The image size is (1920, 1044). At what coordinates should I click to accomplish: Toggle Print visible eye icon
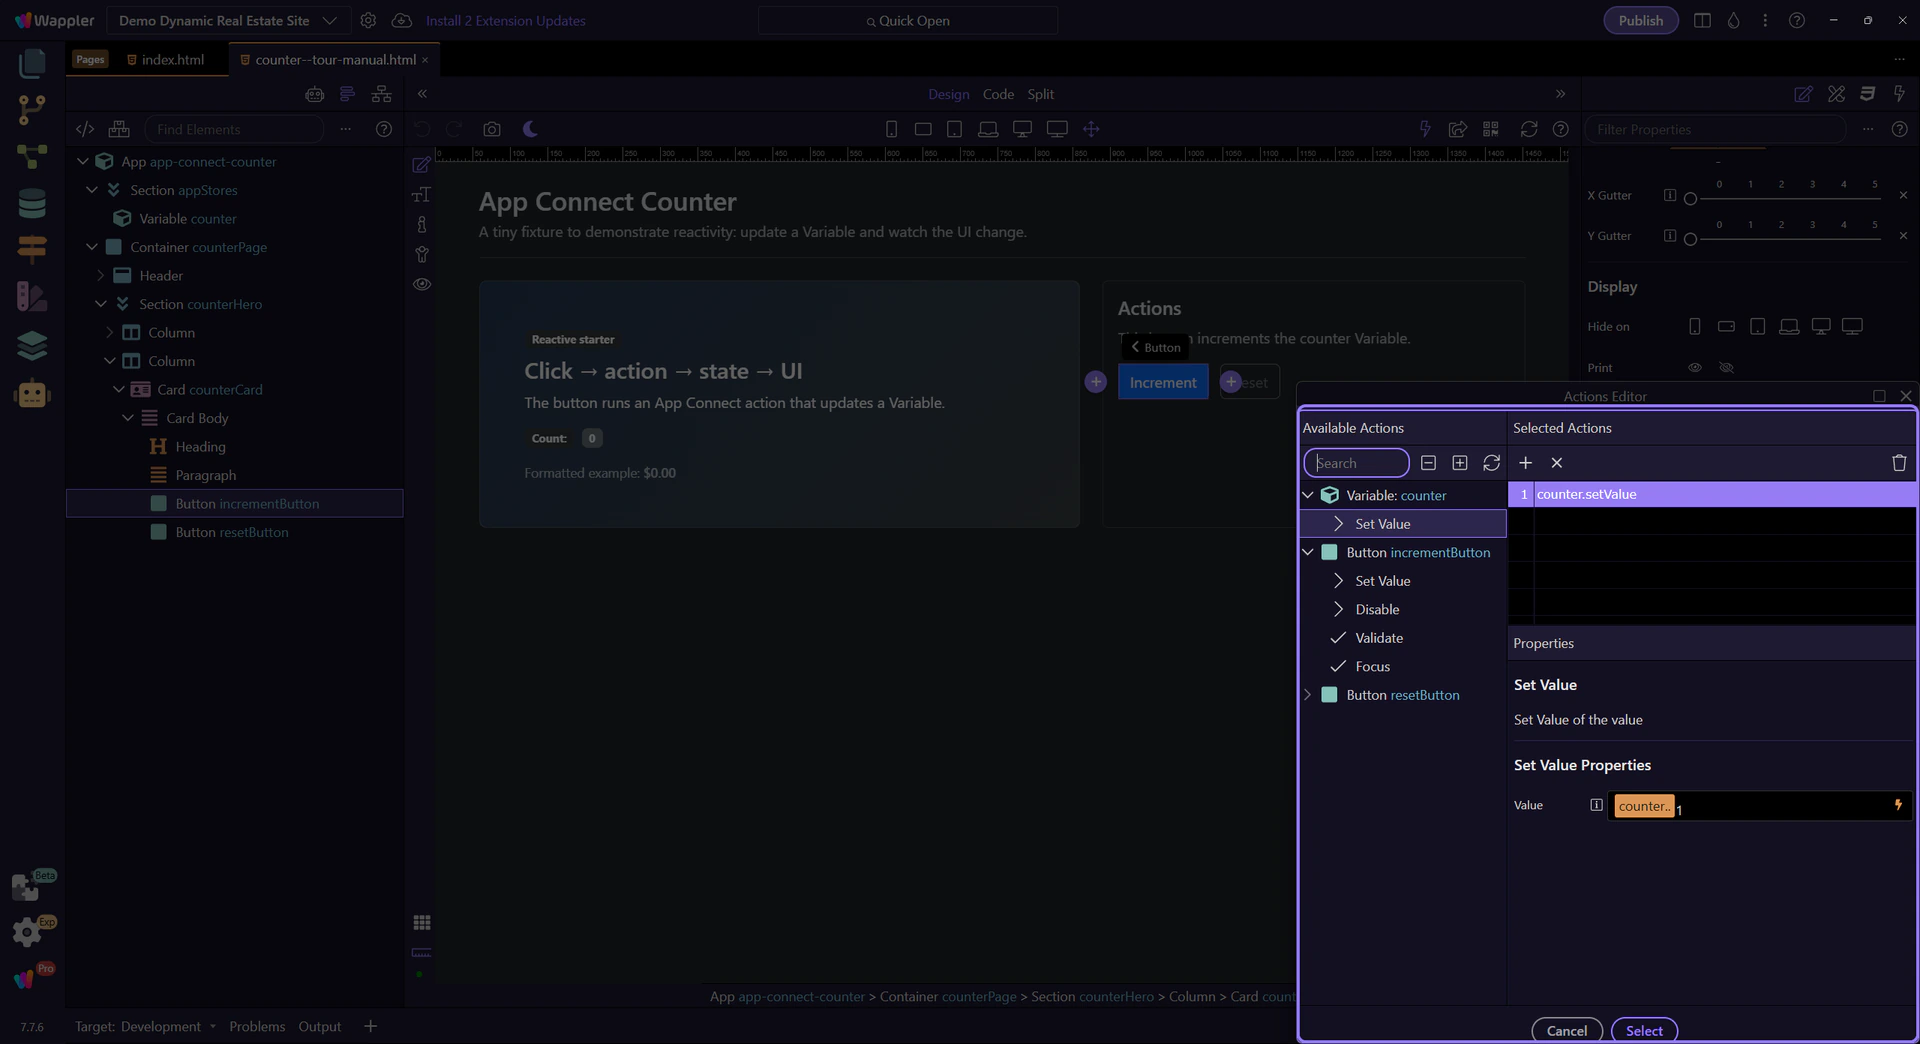click(1694, 368)
